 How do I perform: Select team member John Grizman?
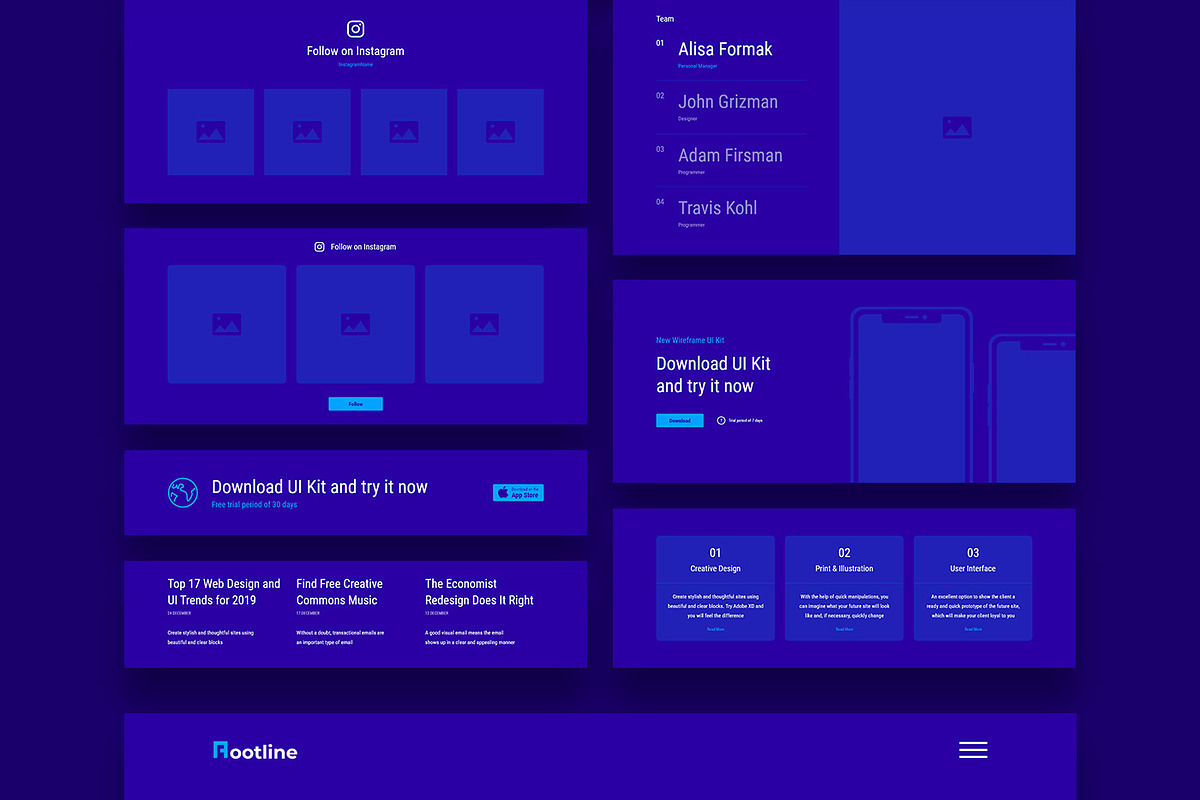coord(727,102)
